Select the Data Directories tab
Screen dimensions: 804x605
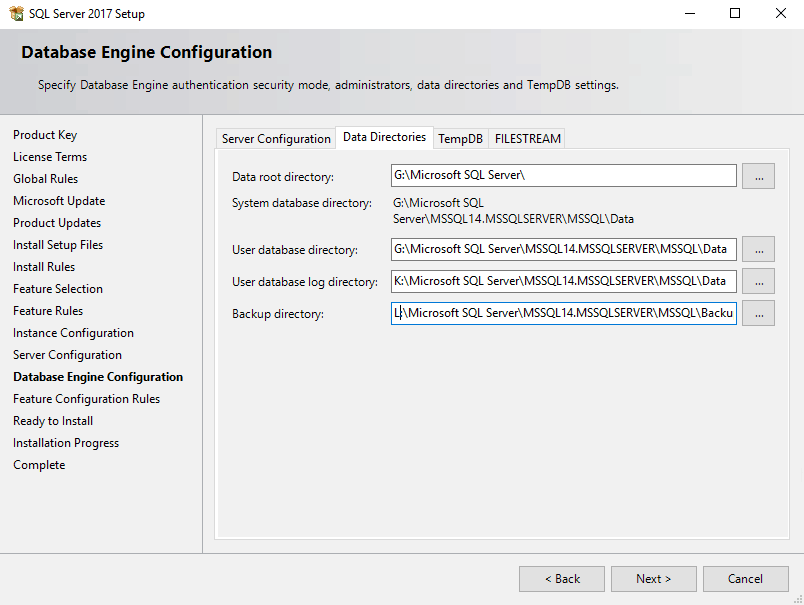tap(384, 137)
